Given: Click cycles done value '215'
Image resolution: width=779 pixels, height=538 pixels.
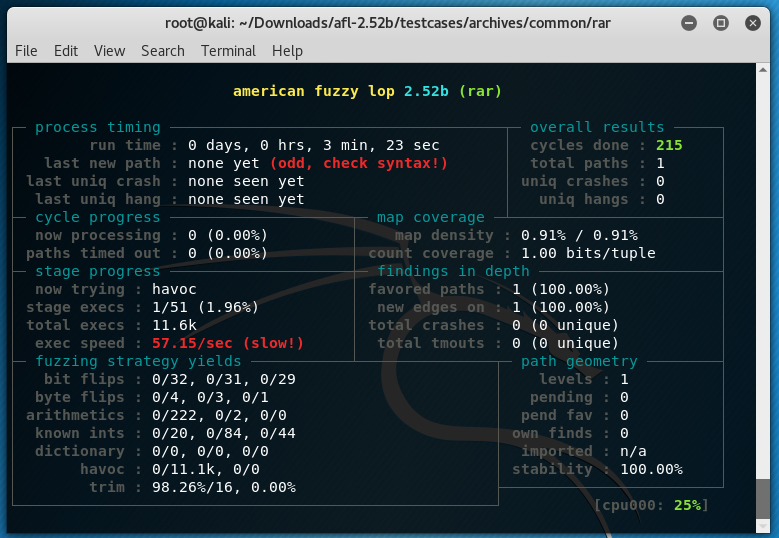Looking at the screenshot, I should [669, 145].
